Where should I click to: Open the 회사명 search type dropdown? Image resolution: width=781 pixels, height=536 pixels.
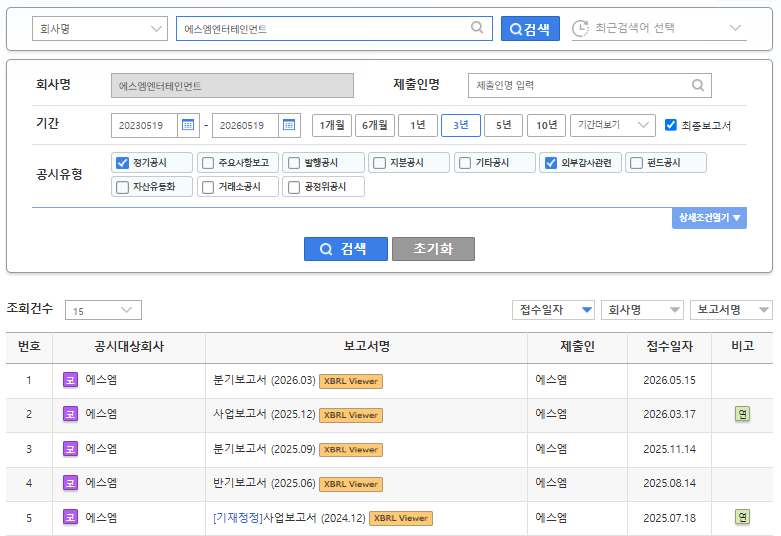[100, 28]
